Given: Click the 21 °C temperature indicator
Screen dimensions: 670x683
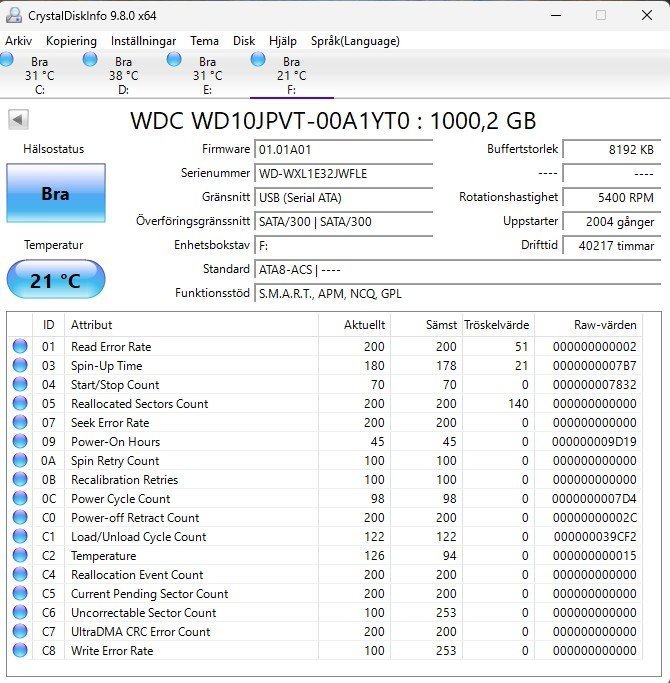Looking at the screenshot, I should pos(55,280).
